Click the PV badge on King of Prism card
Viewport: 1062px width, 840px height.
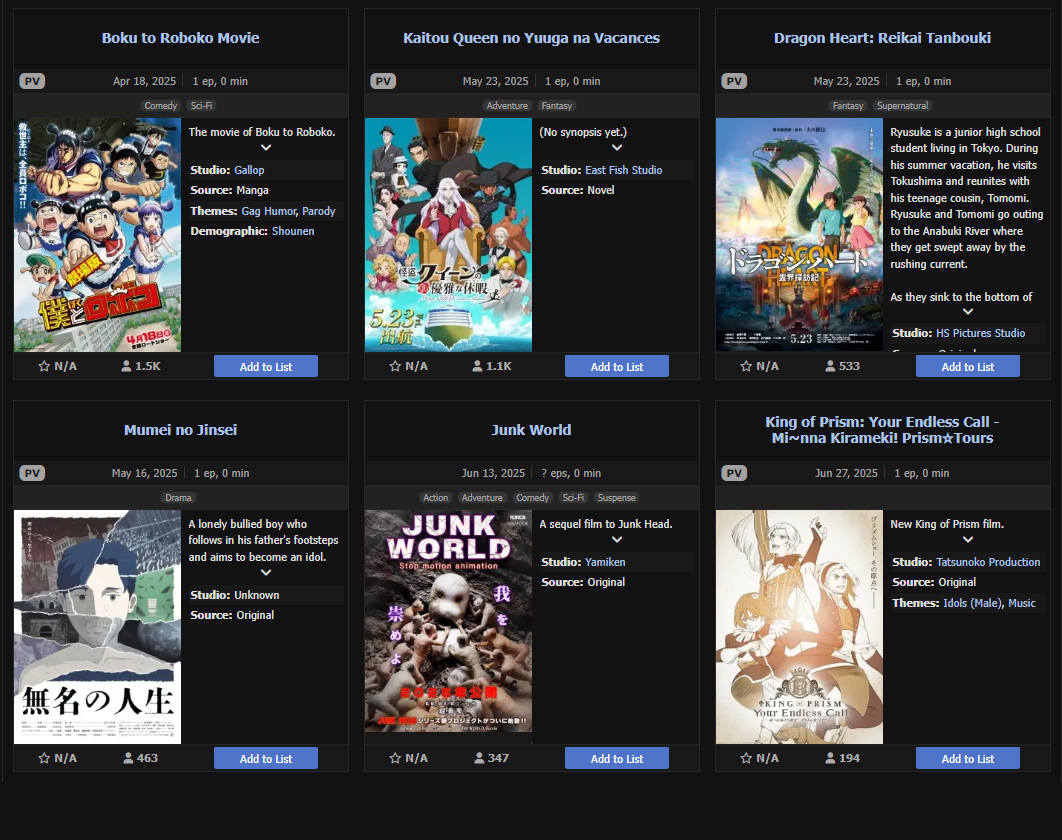click(734, 473)
